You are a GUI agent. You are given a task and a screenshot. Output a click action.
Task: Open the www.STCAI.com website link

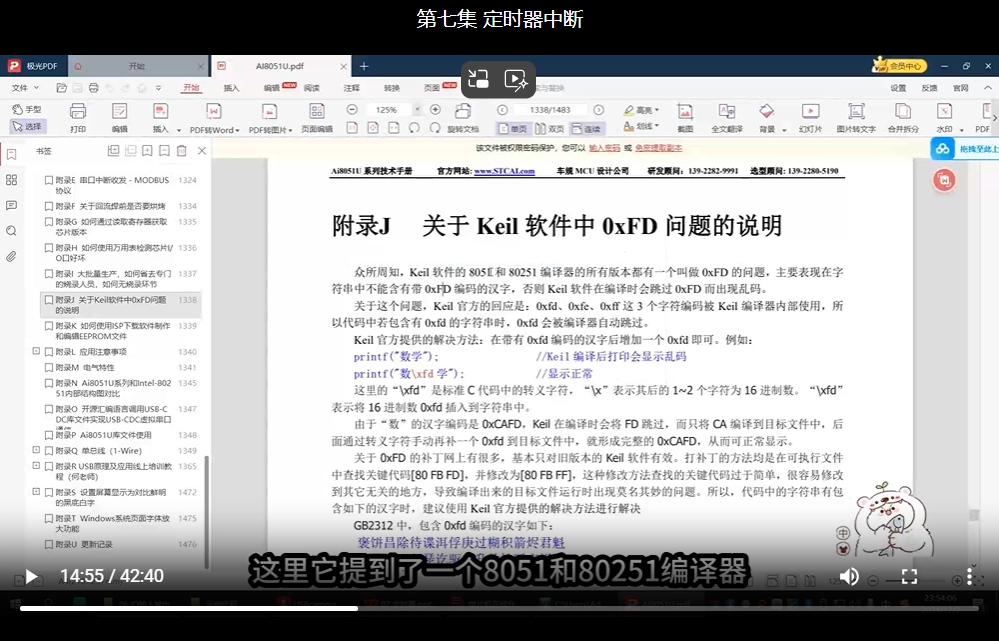(504, 171)
